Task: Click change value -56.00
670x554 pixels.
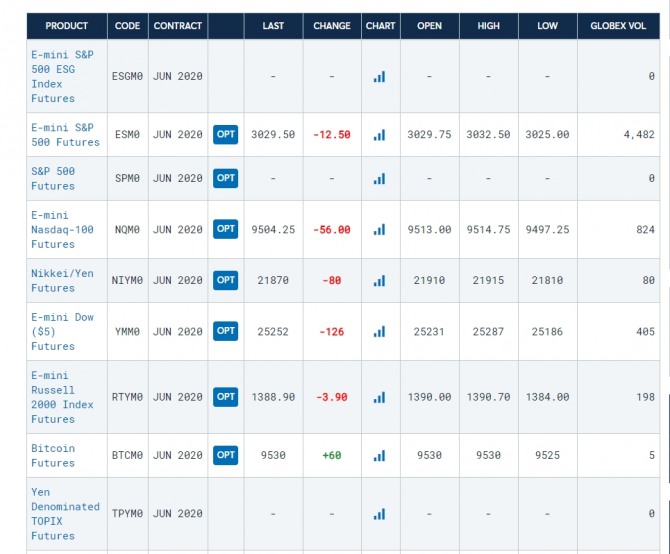Action: (332, 230)
